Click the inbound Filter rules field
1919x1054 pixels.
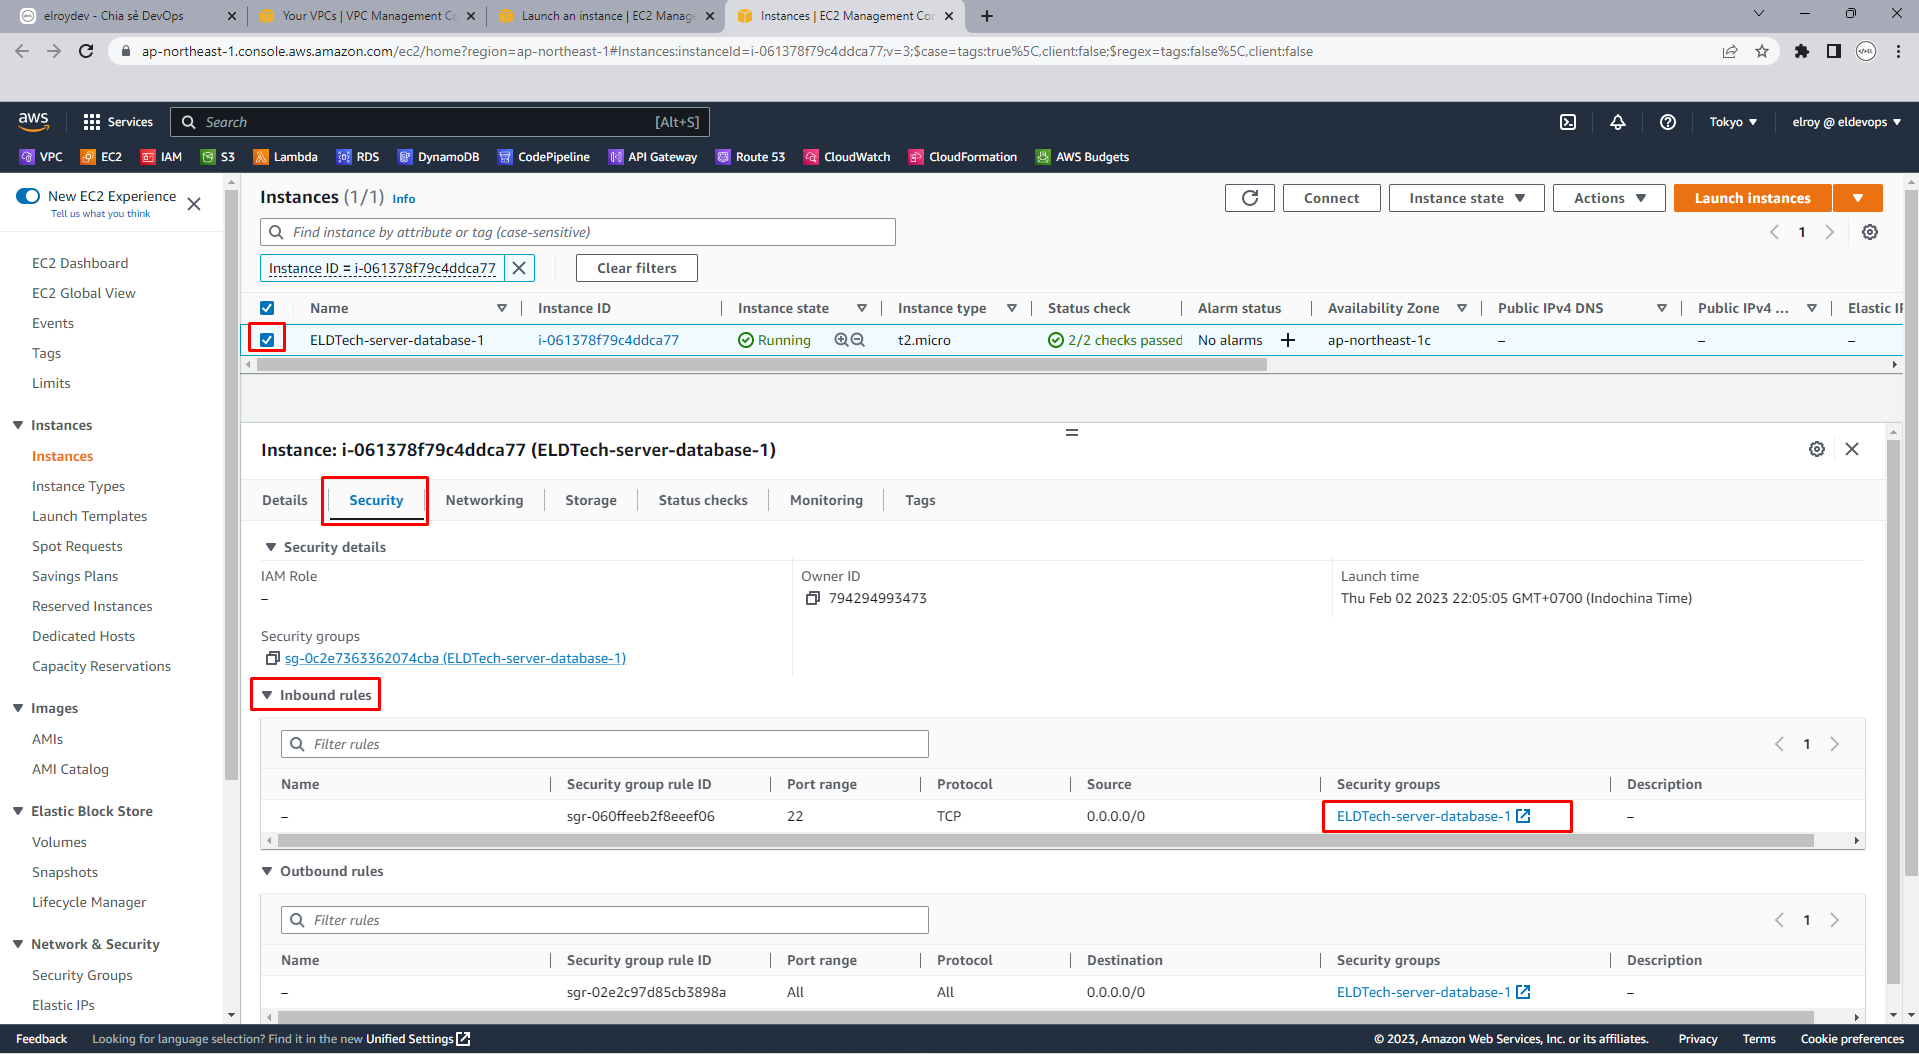click(x=605, y=744)
